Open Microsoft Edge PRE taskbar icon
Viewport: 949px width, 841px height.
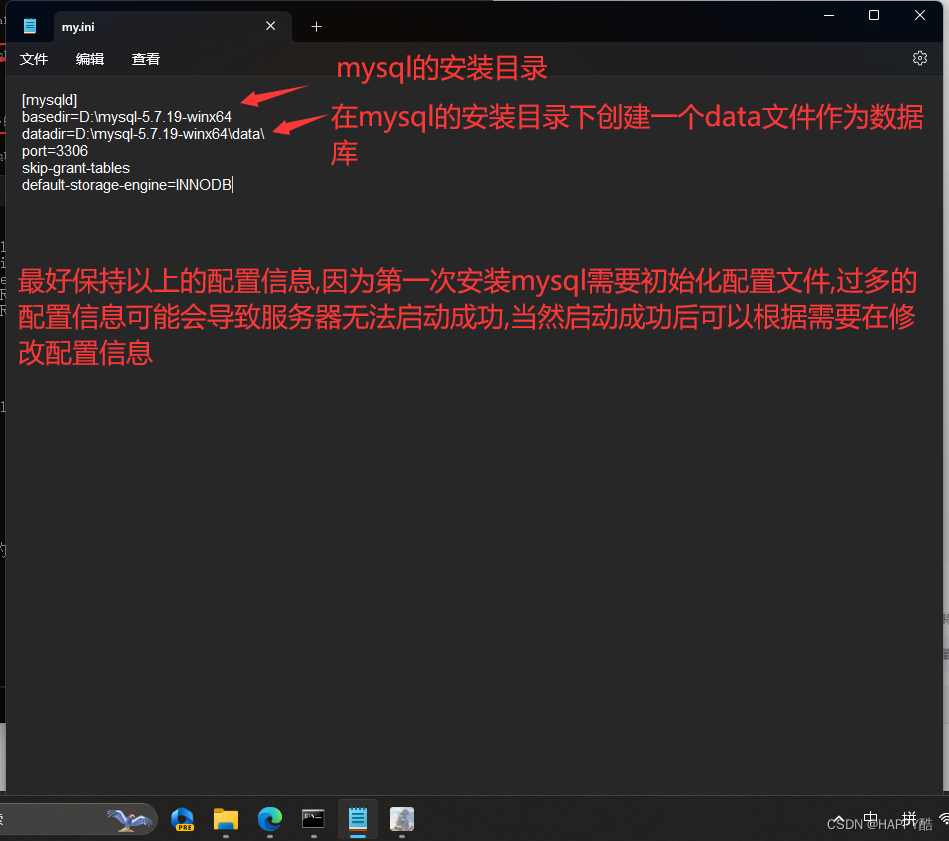click(x=182, y=819)
